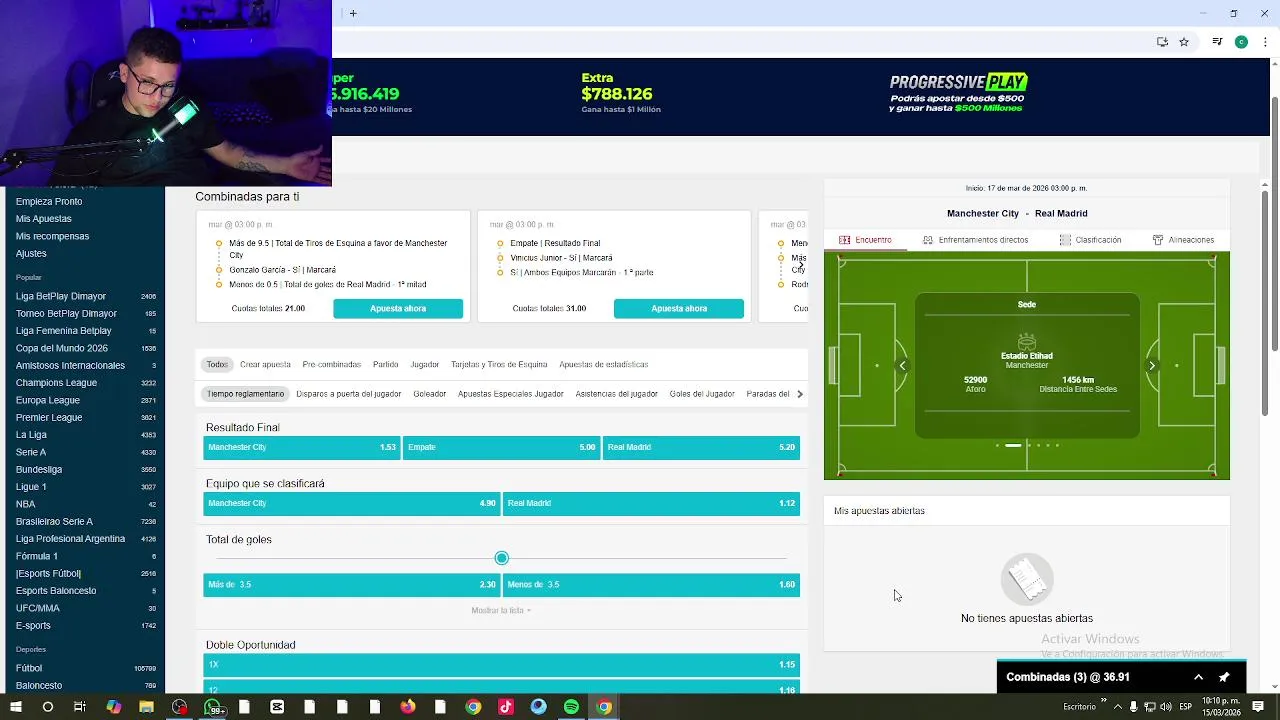This screenshot has width=1280, height=720.
Task: Click the Progressive Play banner
Action: tap(958, 93)
